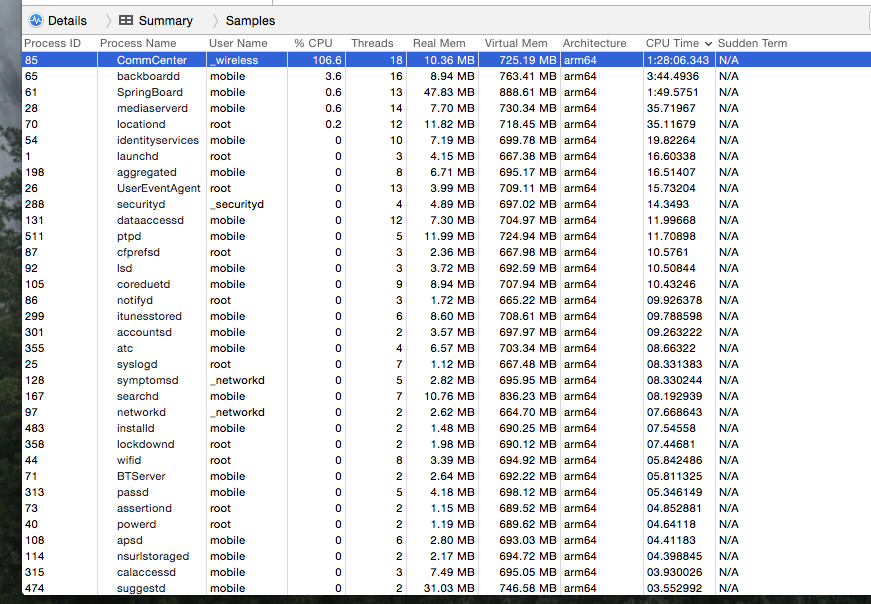Select the BTServer process row
The height and width of the screenshot is (604, 871).
pyautogui.click(x=446, y=476)
